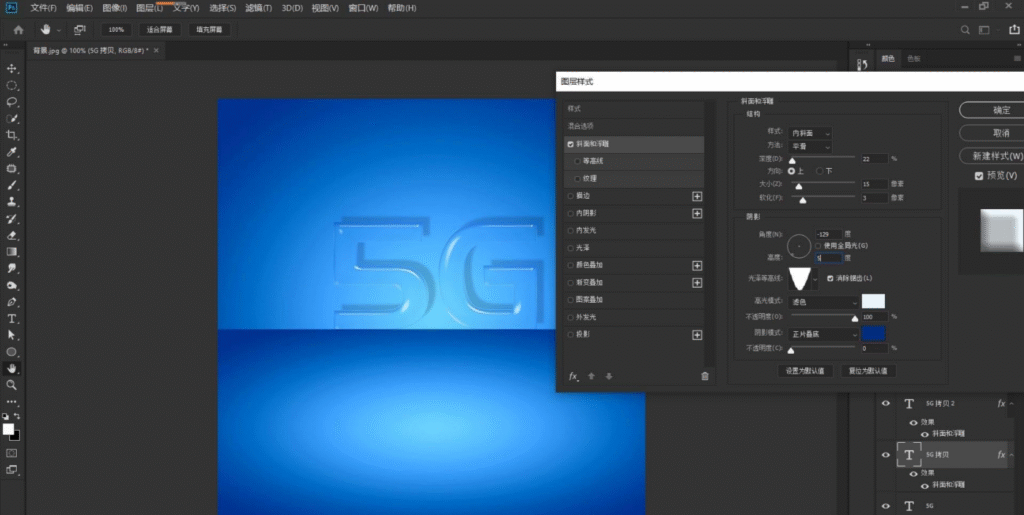The image size is (1024, 515).
Task: Click the delete effect trash icon
Action: click(x=705, y=377)
